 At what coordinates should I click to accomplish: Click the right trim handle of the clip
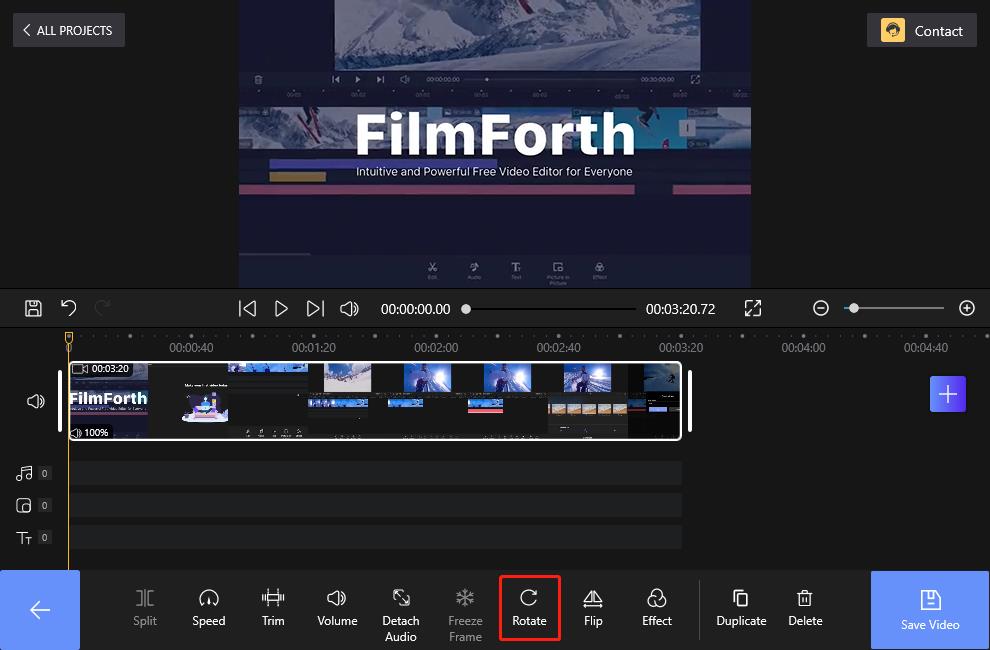689,400
